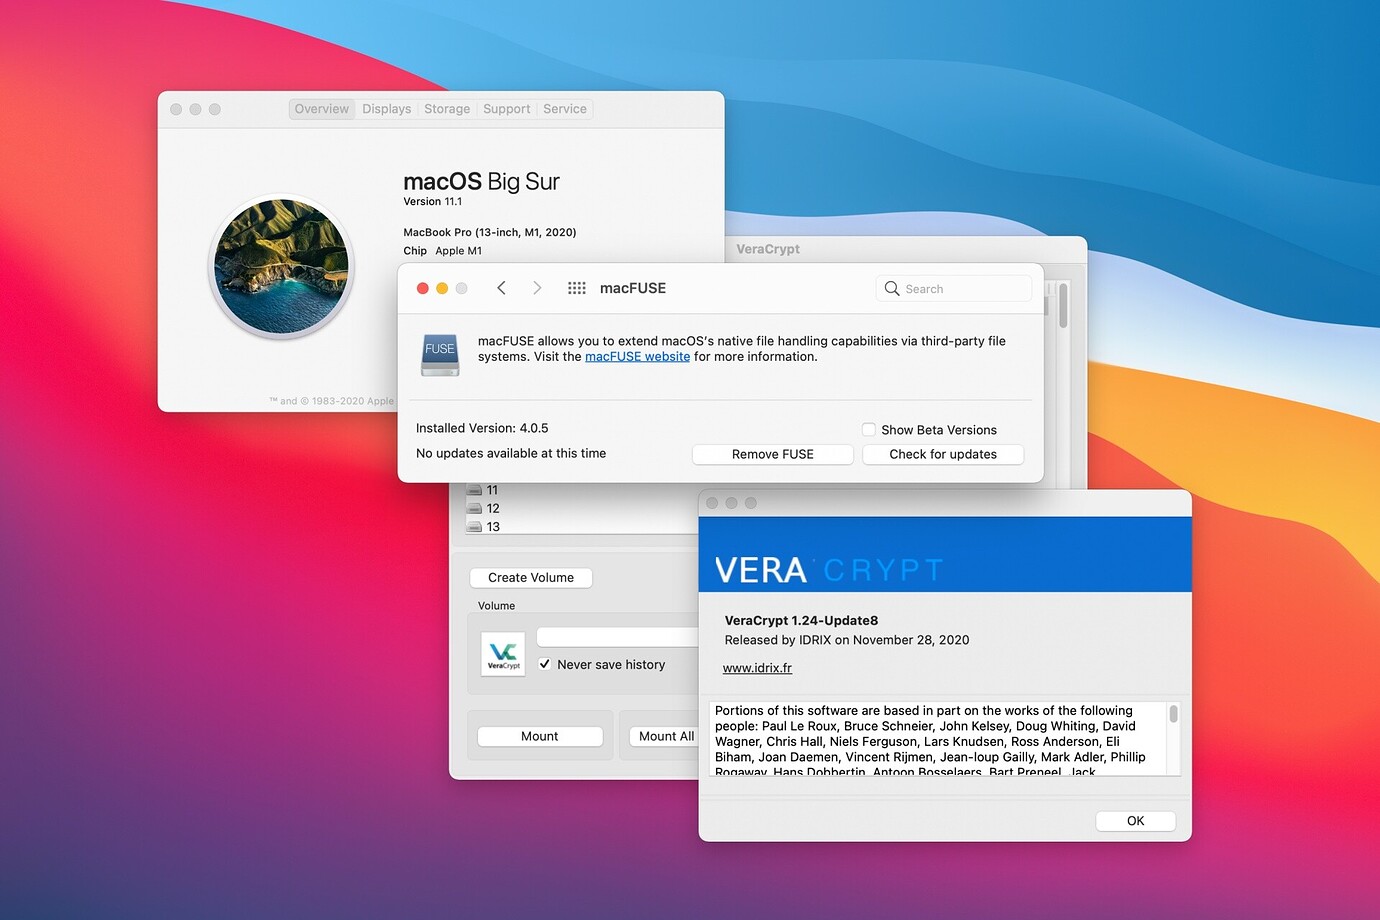Image resolution: width=1380 pixels, height=920 pixels.
Task: Click OK in VeraCrypt about dialog
Action: point(1136,821)
